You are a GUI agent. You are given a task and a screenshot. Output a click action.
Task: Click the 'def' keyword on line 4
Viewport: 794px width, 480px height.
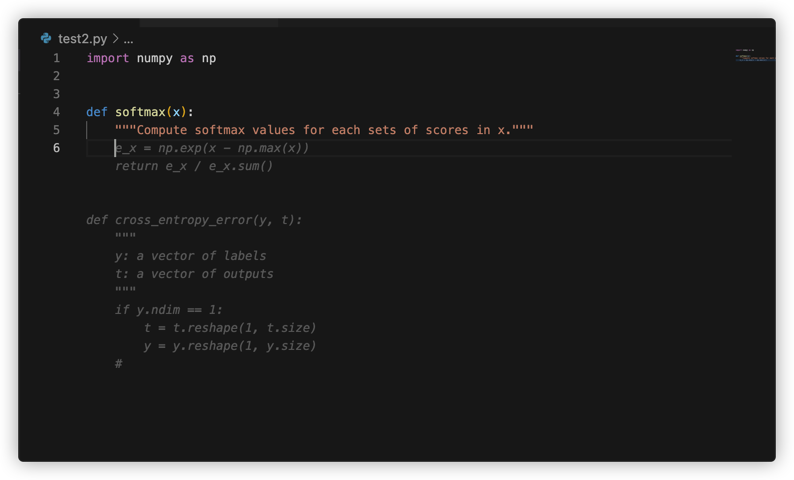tap(97, 112)
